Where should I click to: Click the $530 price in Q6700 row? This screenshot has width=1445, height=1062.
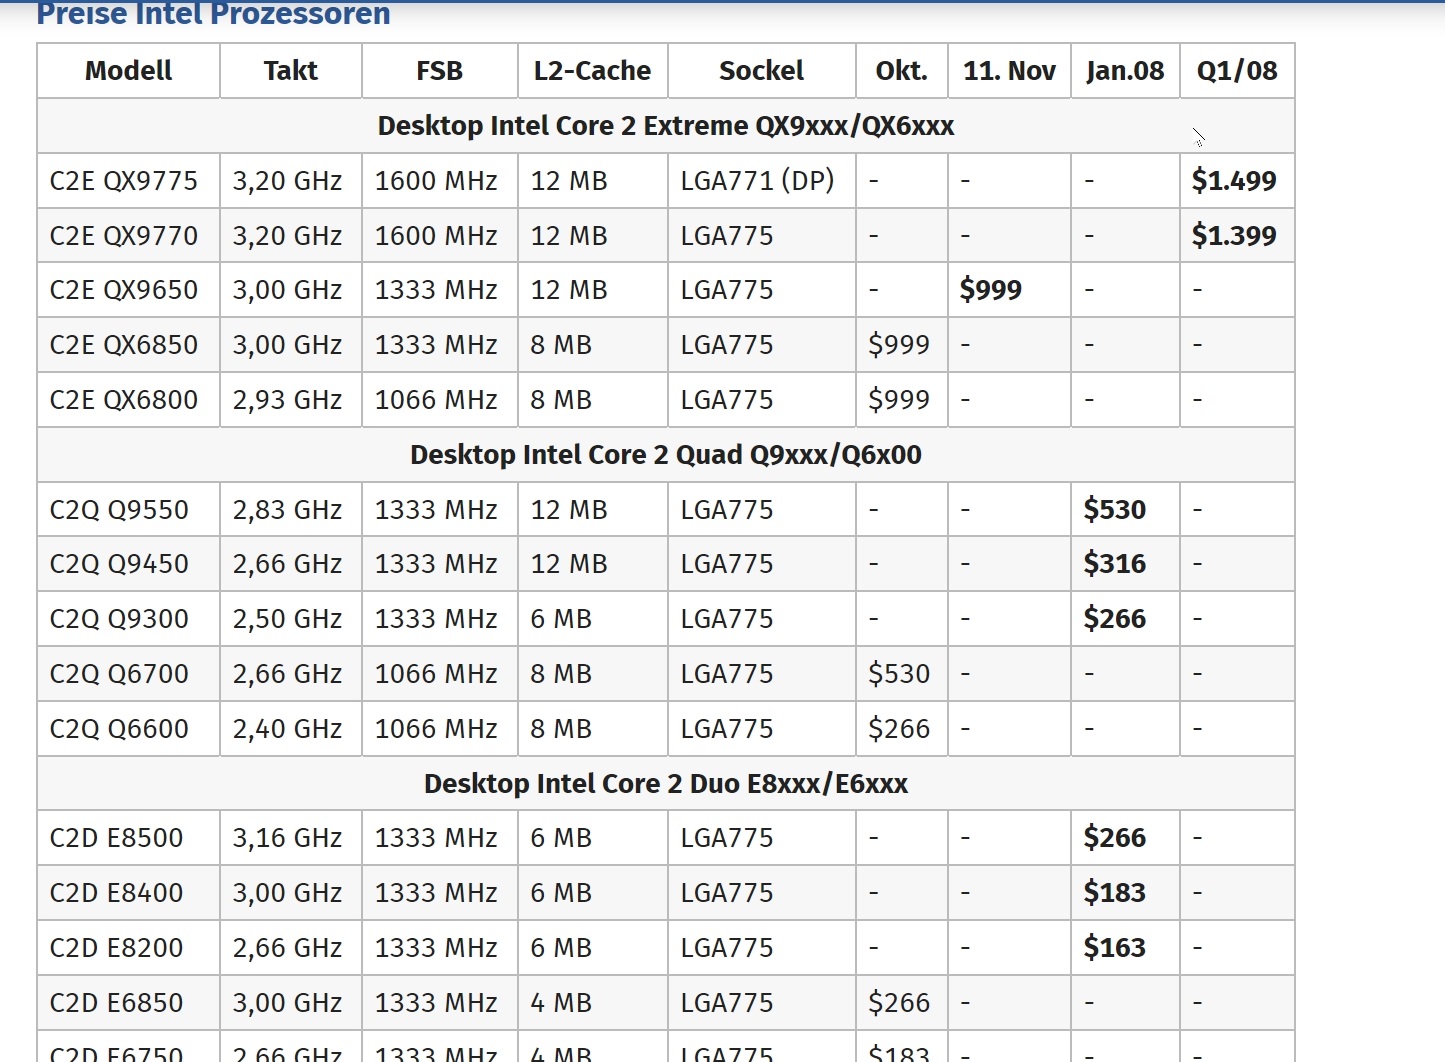point(899,674)
